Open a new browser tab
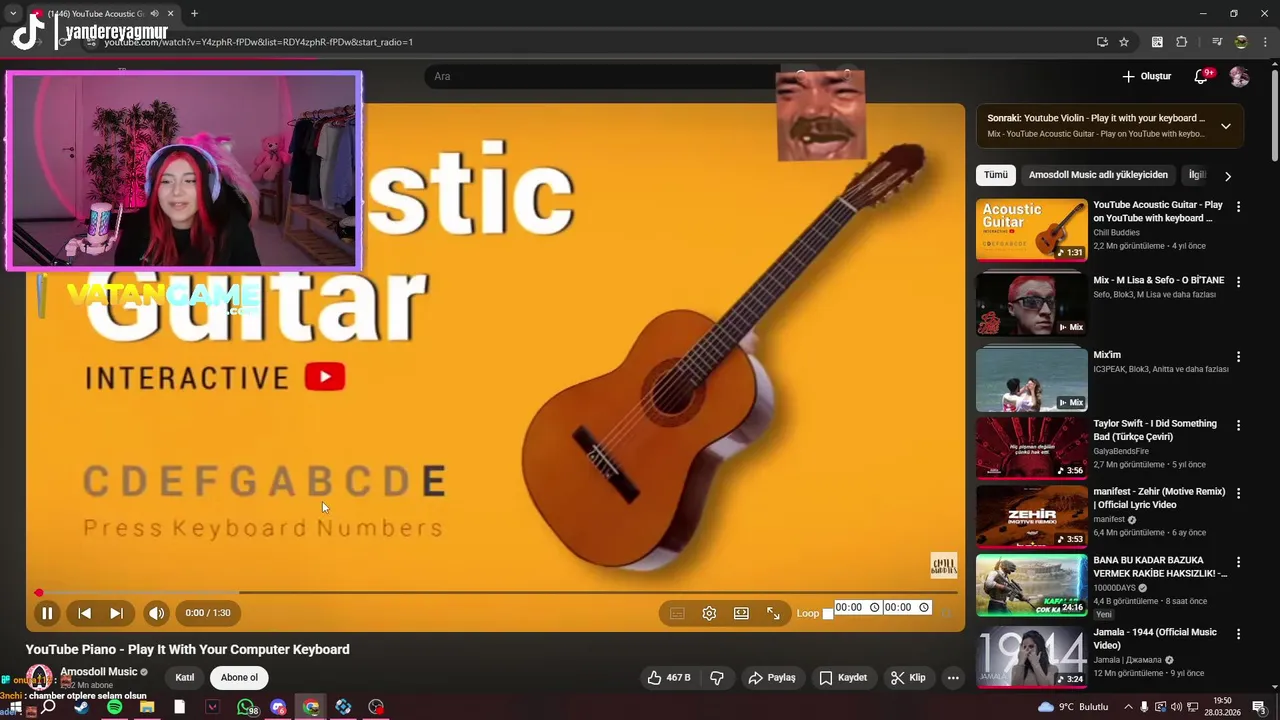 [x=194, y=14]
